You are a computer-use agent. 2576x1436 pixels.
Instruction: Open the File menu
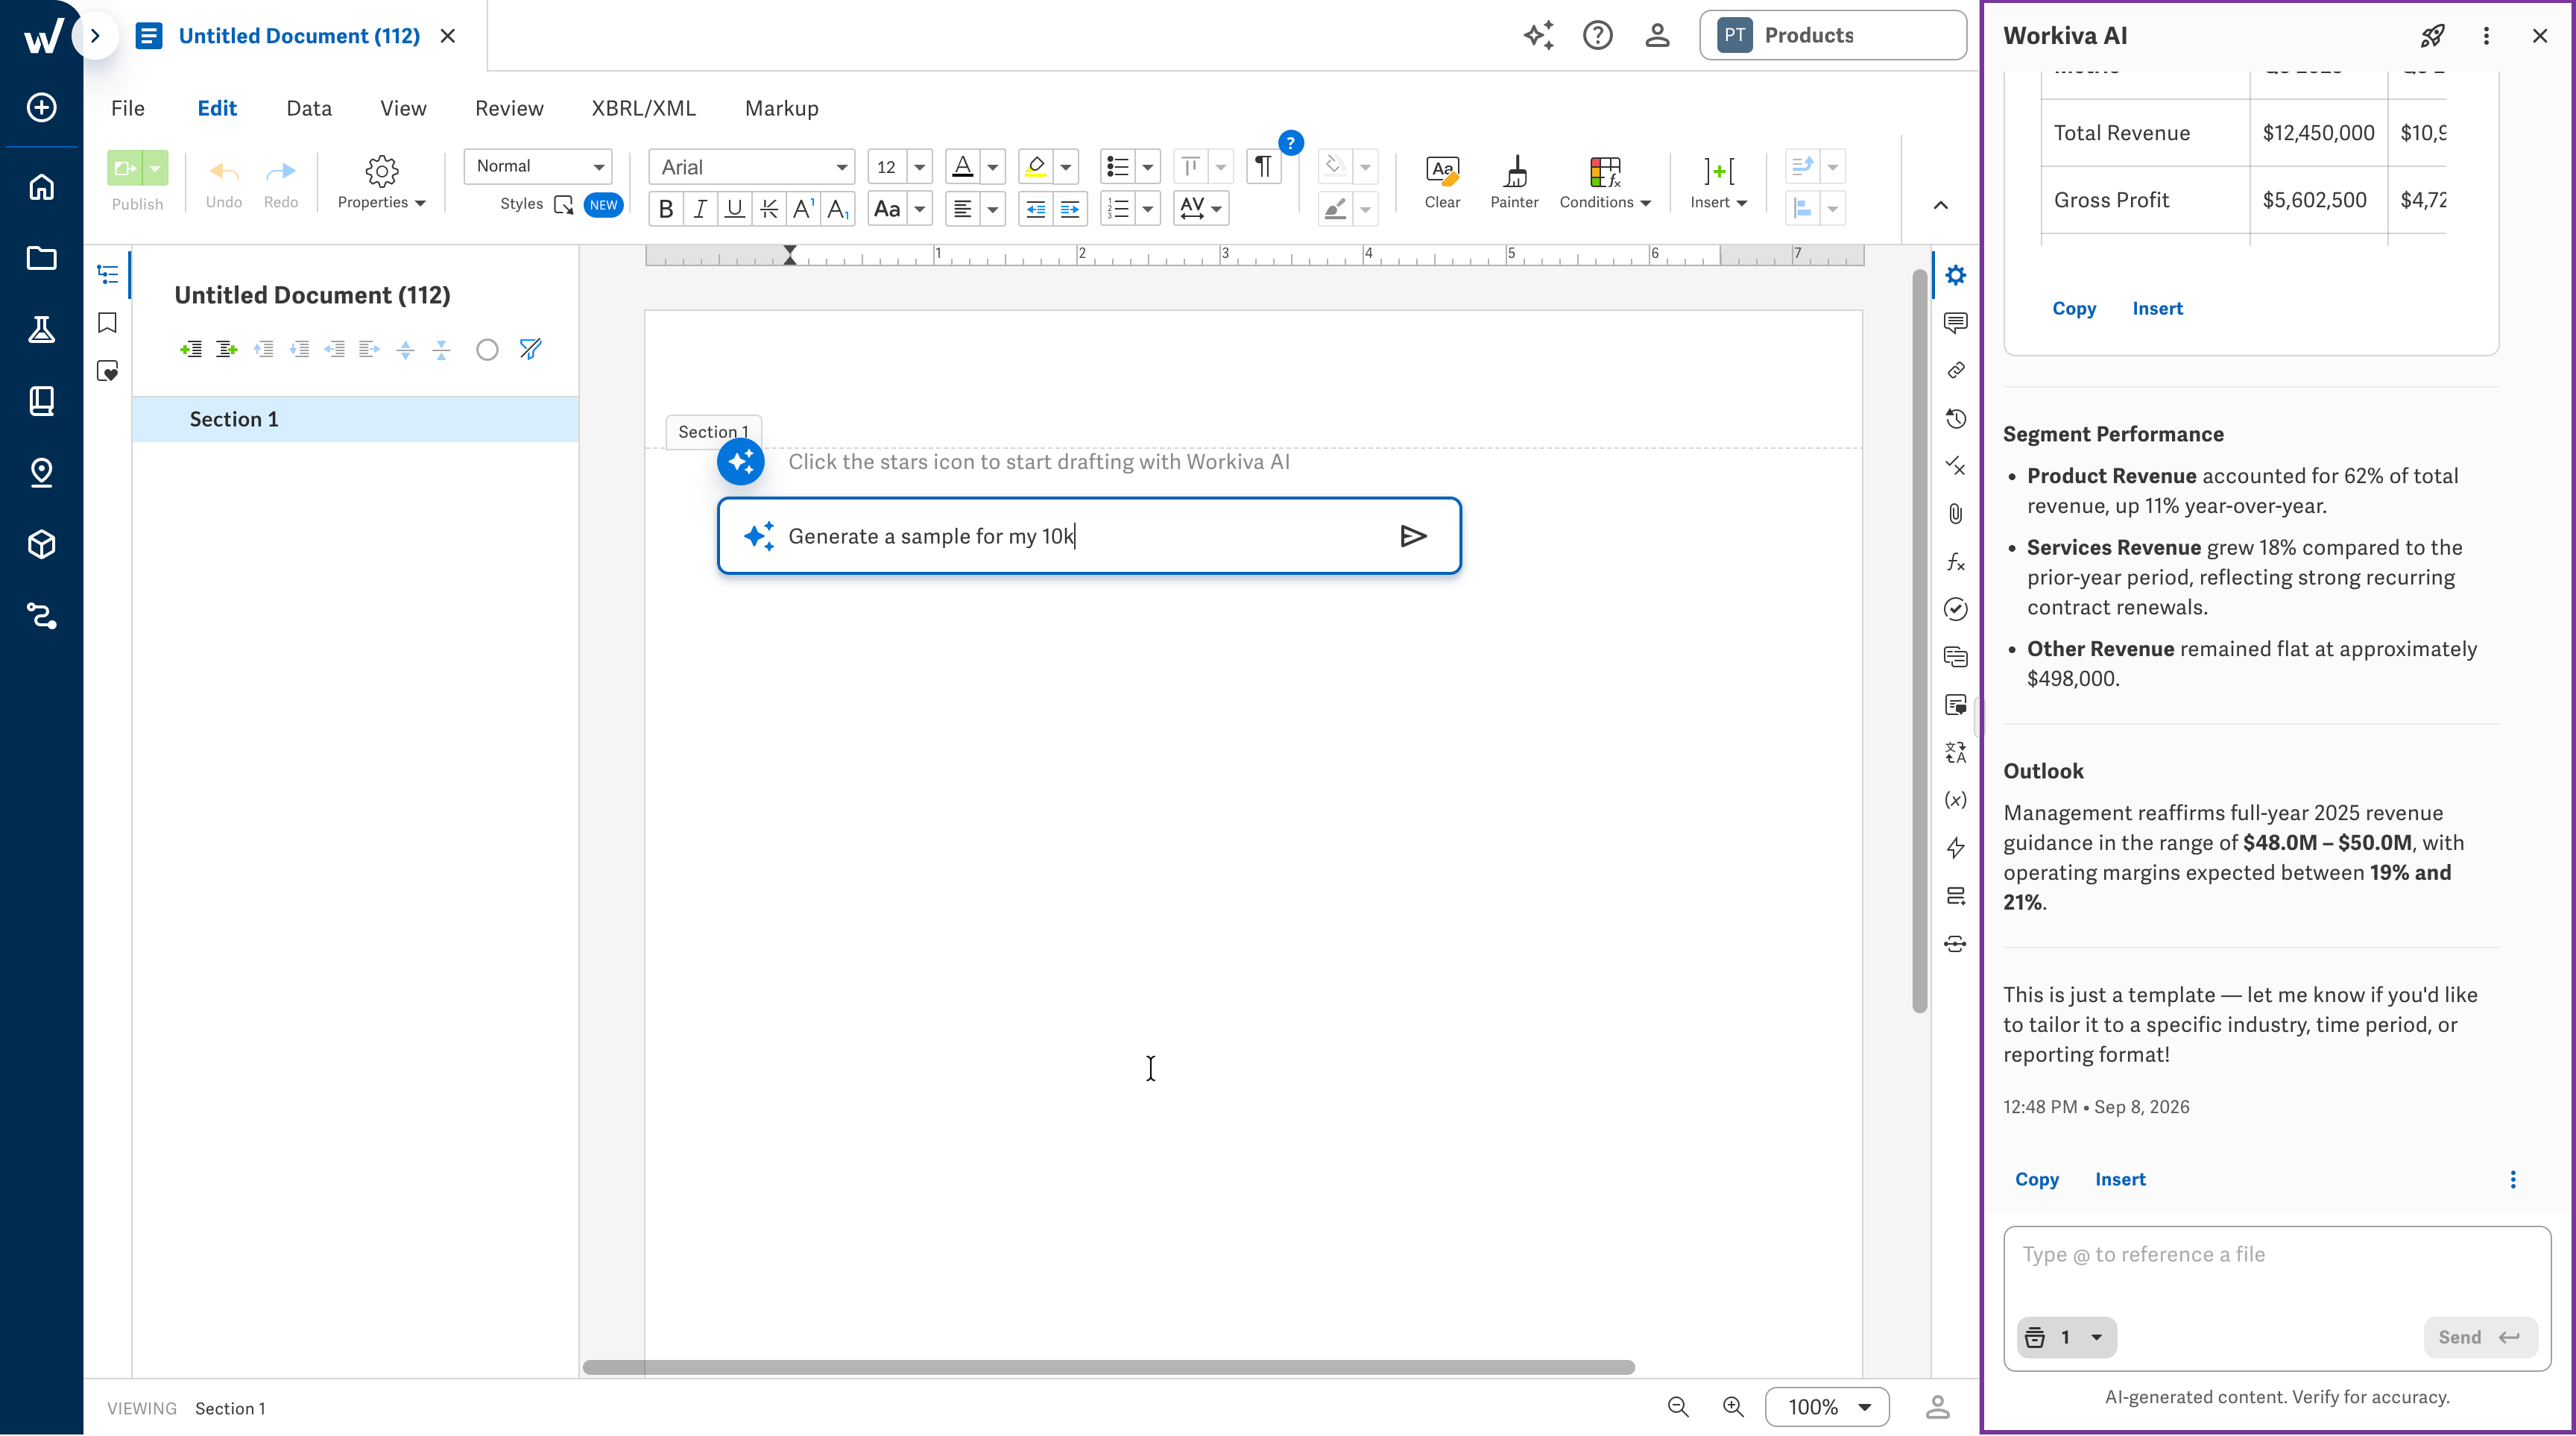128,108
